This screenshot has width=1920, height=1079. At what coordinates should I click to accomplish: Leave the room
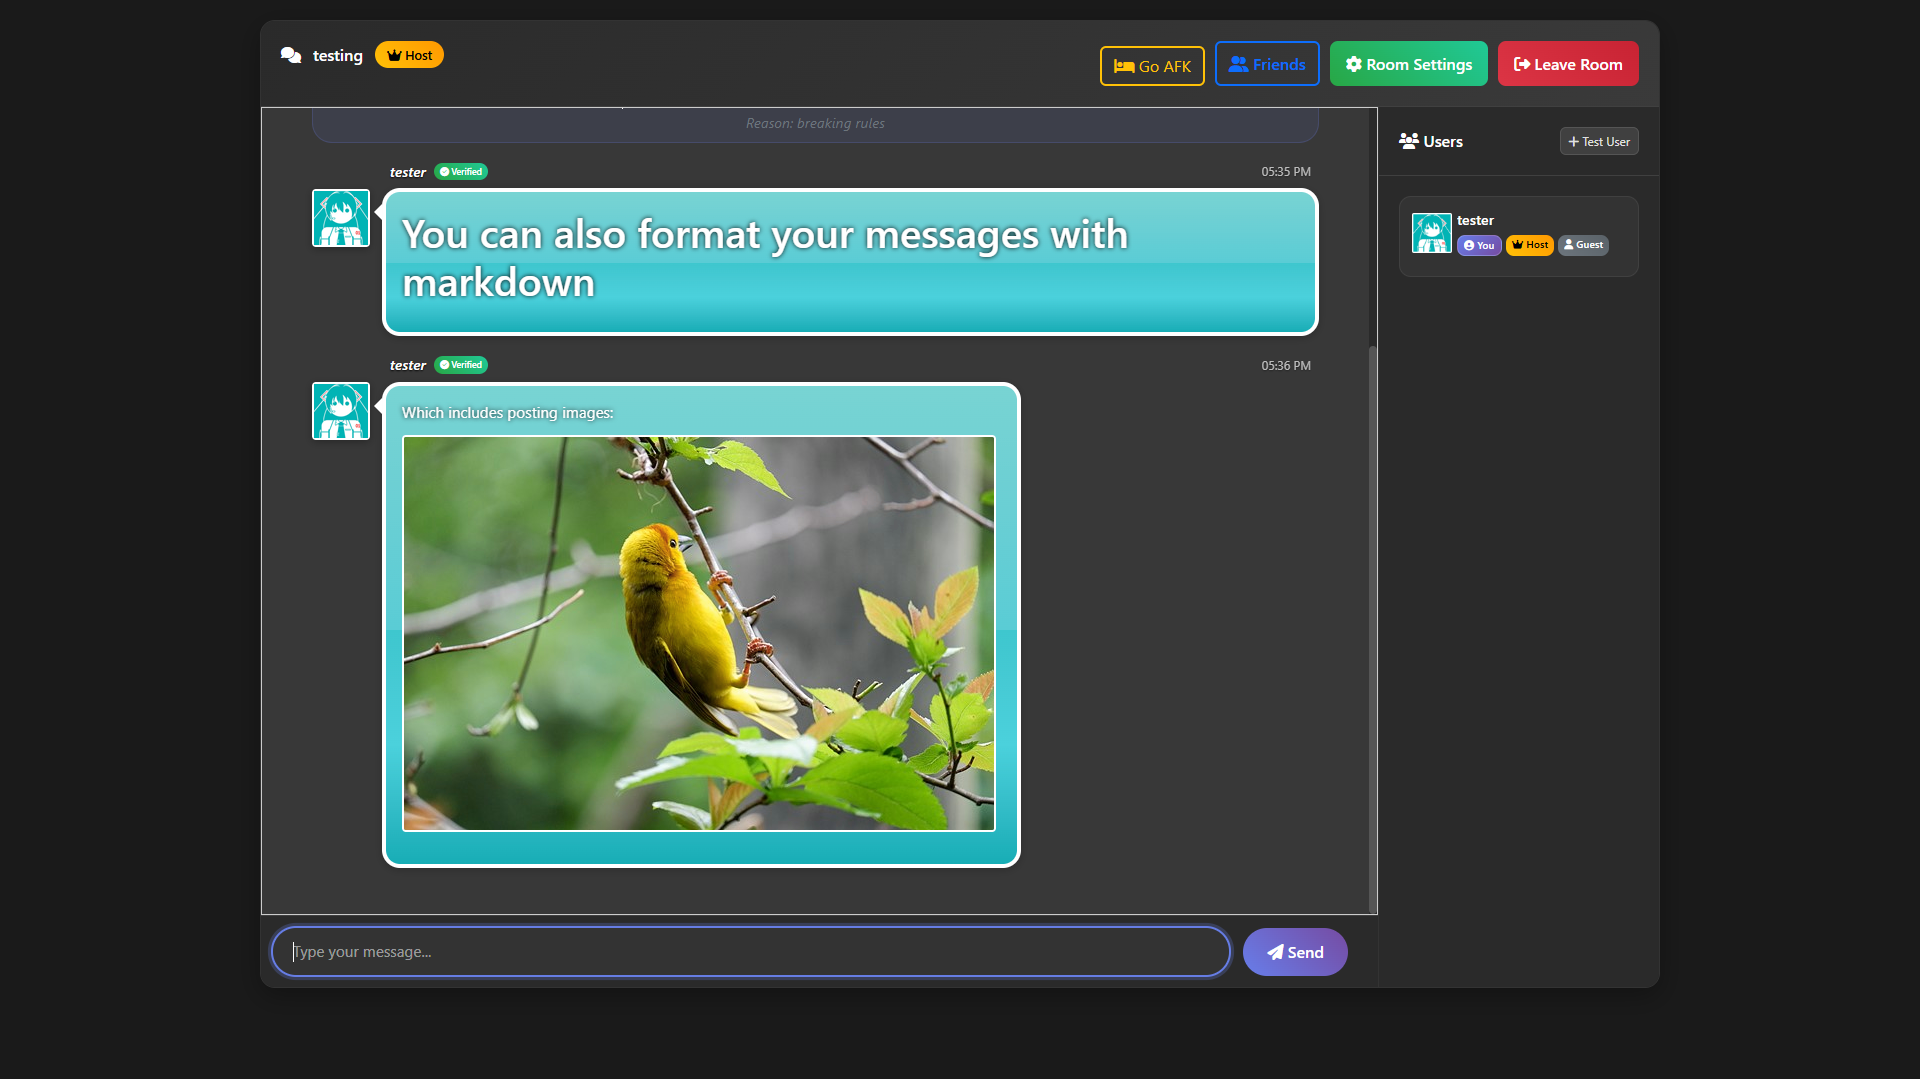click(1567, 64)
